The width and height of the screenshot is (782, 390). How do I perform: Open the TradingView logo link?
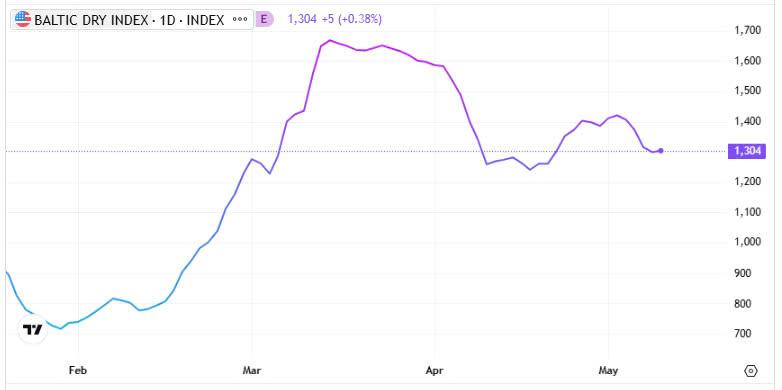pyautogui.click(x=33, y=329)
